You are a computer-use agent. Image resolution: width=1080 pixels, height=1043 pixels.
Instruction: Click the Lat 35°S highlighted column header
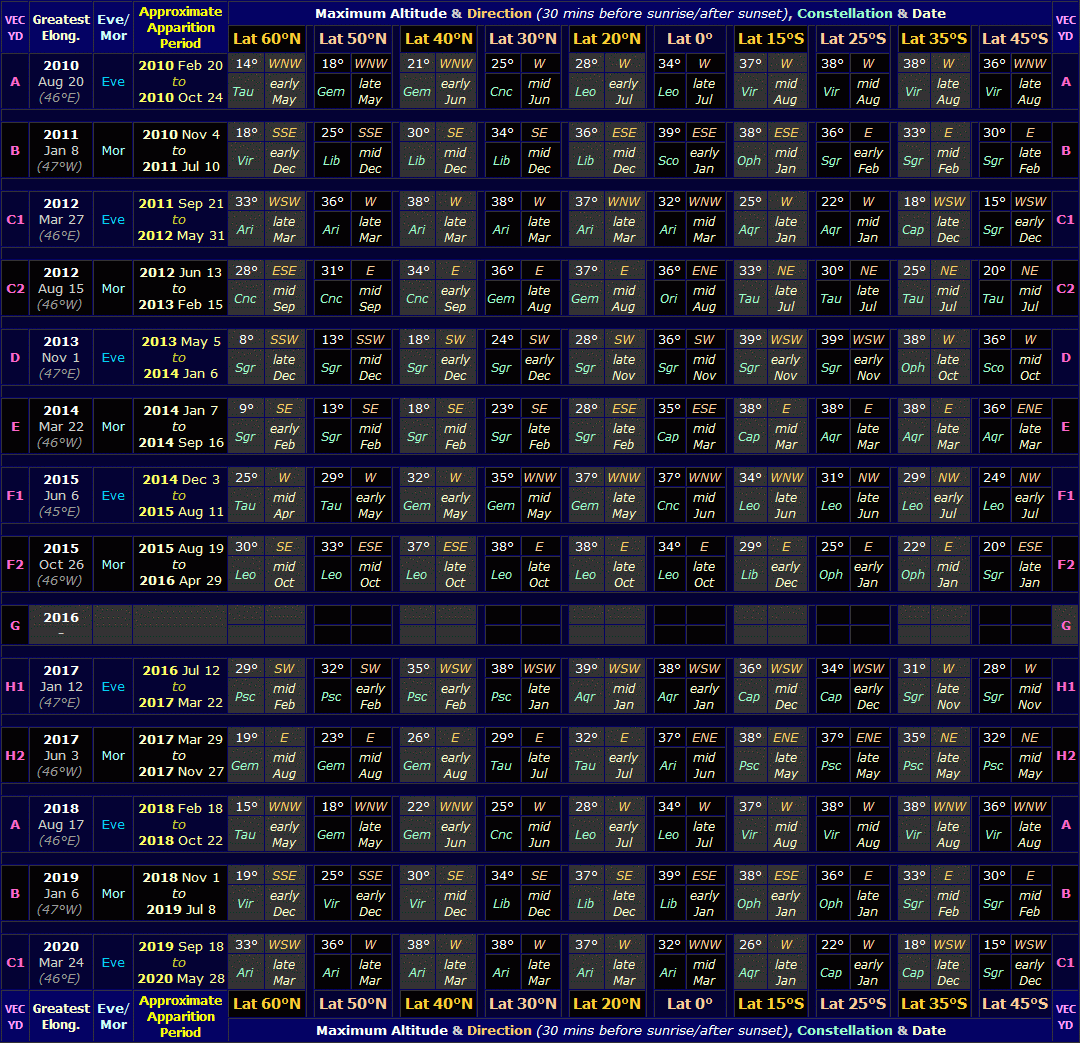933,39
